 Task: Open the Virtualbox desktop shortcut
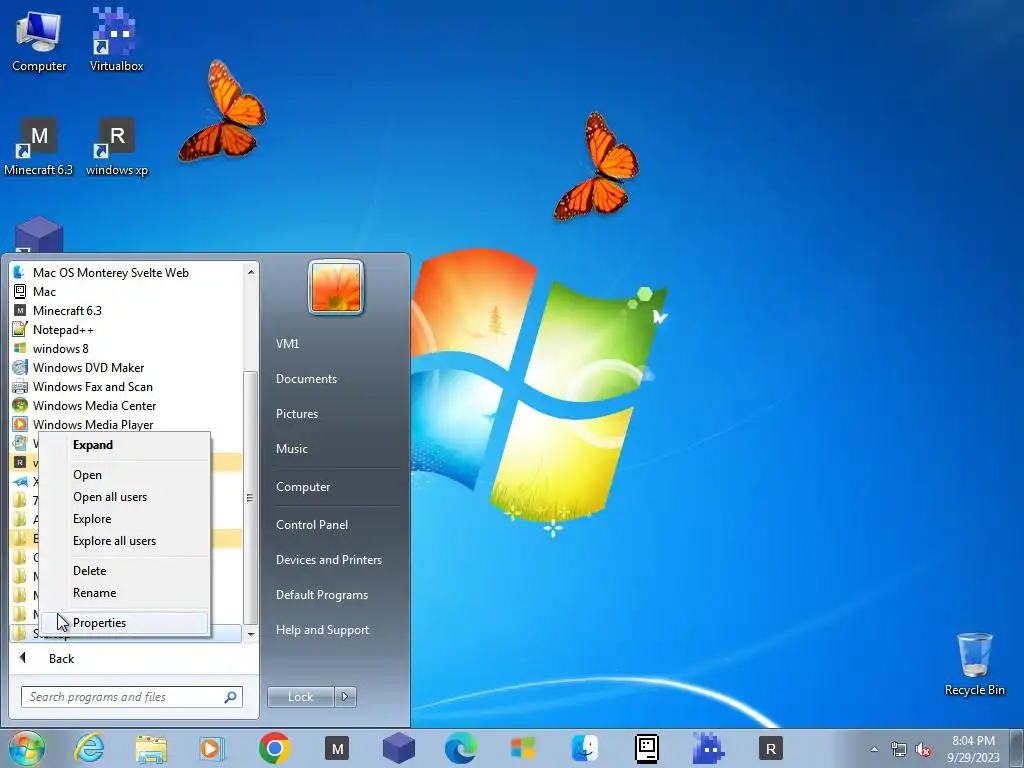(x=116, y=41)
